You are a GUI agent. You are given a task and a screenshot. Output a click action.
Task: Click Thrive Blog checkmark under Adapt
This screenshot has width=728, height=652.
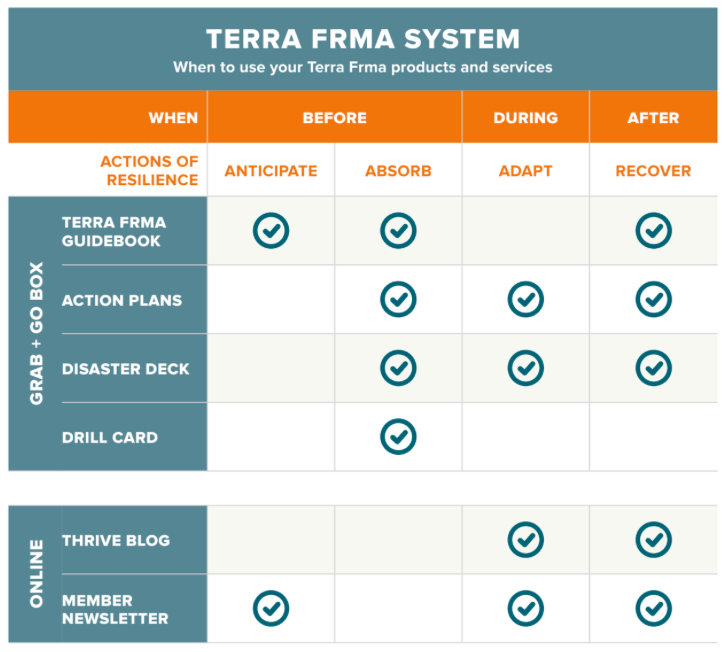pos(526,540)
